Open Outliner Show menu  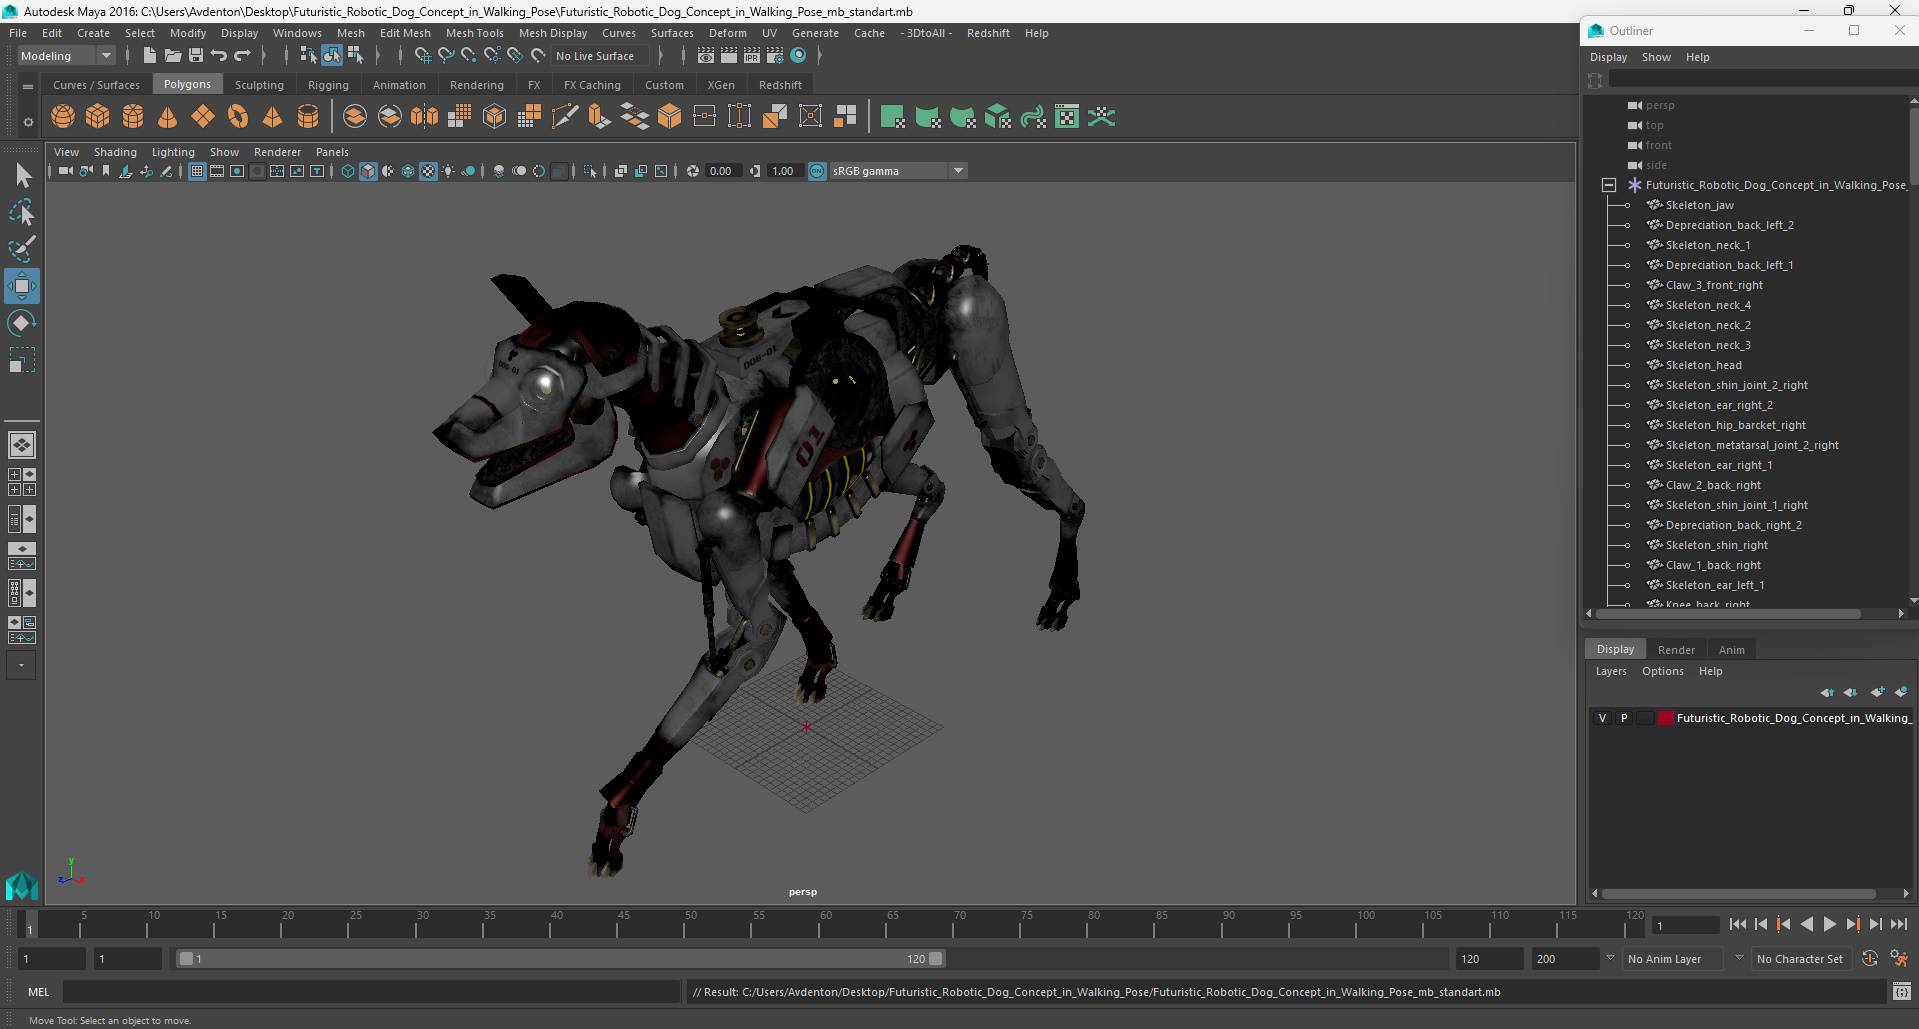1656,57
